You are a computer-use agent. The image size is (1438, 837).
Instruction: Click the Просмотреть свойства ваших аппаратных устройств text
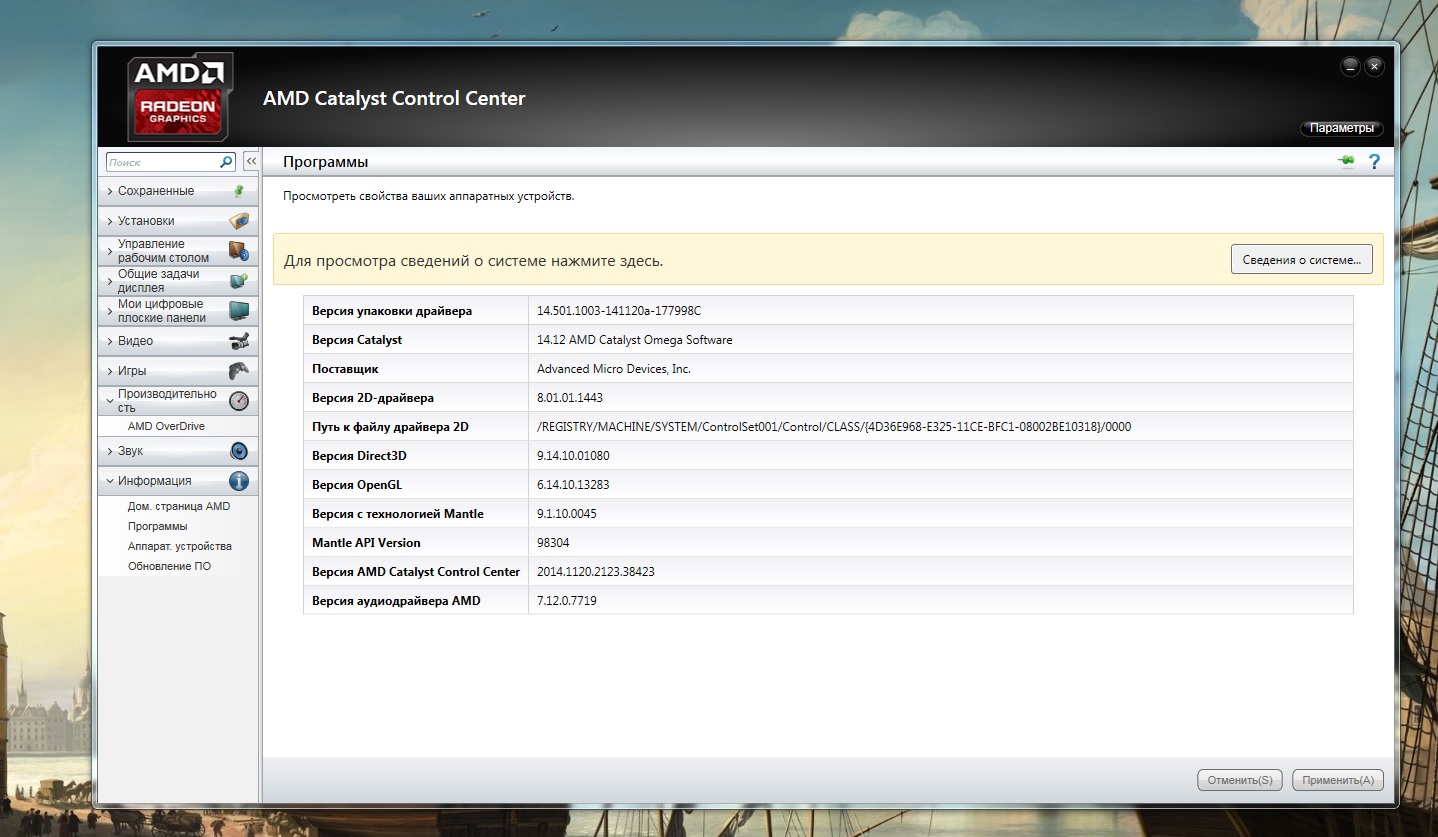pos(429,196)
